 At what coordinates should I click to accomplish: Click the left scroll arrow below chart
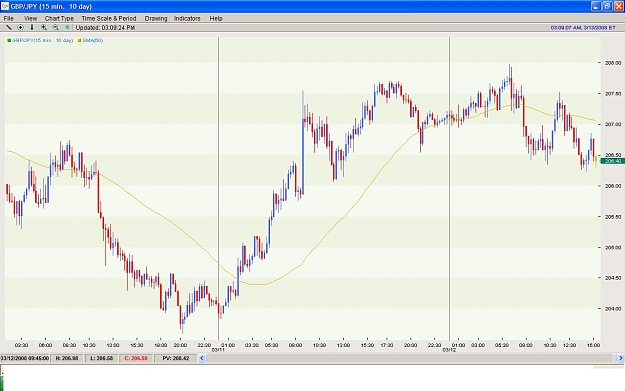[202, 358]
